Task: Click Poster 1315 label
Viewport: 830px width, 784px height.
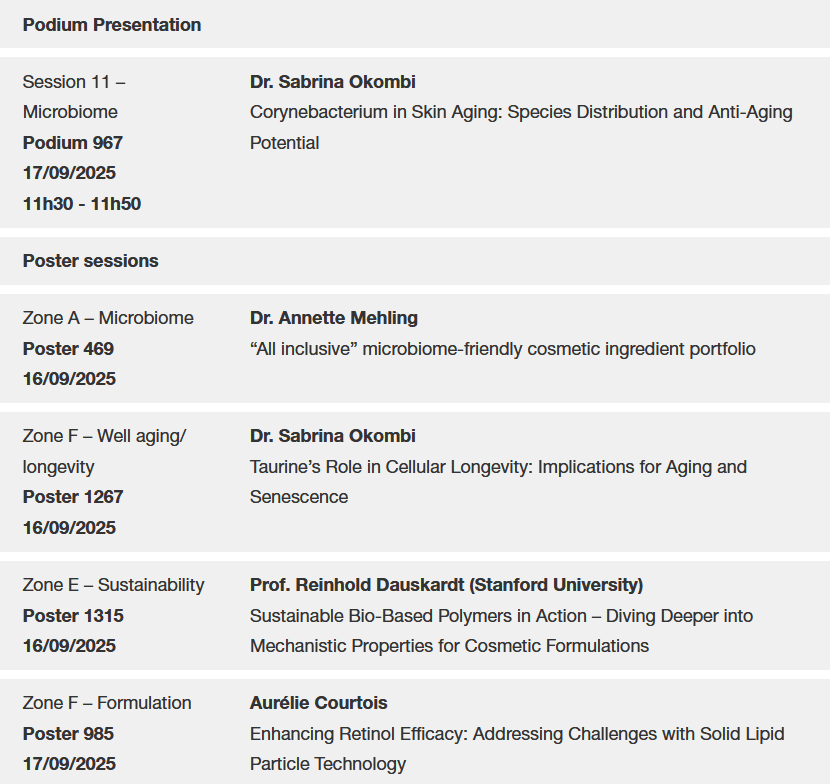Action: click(73, 616)
